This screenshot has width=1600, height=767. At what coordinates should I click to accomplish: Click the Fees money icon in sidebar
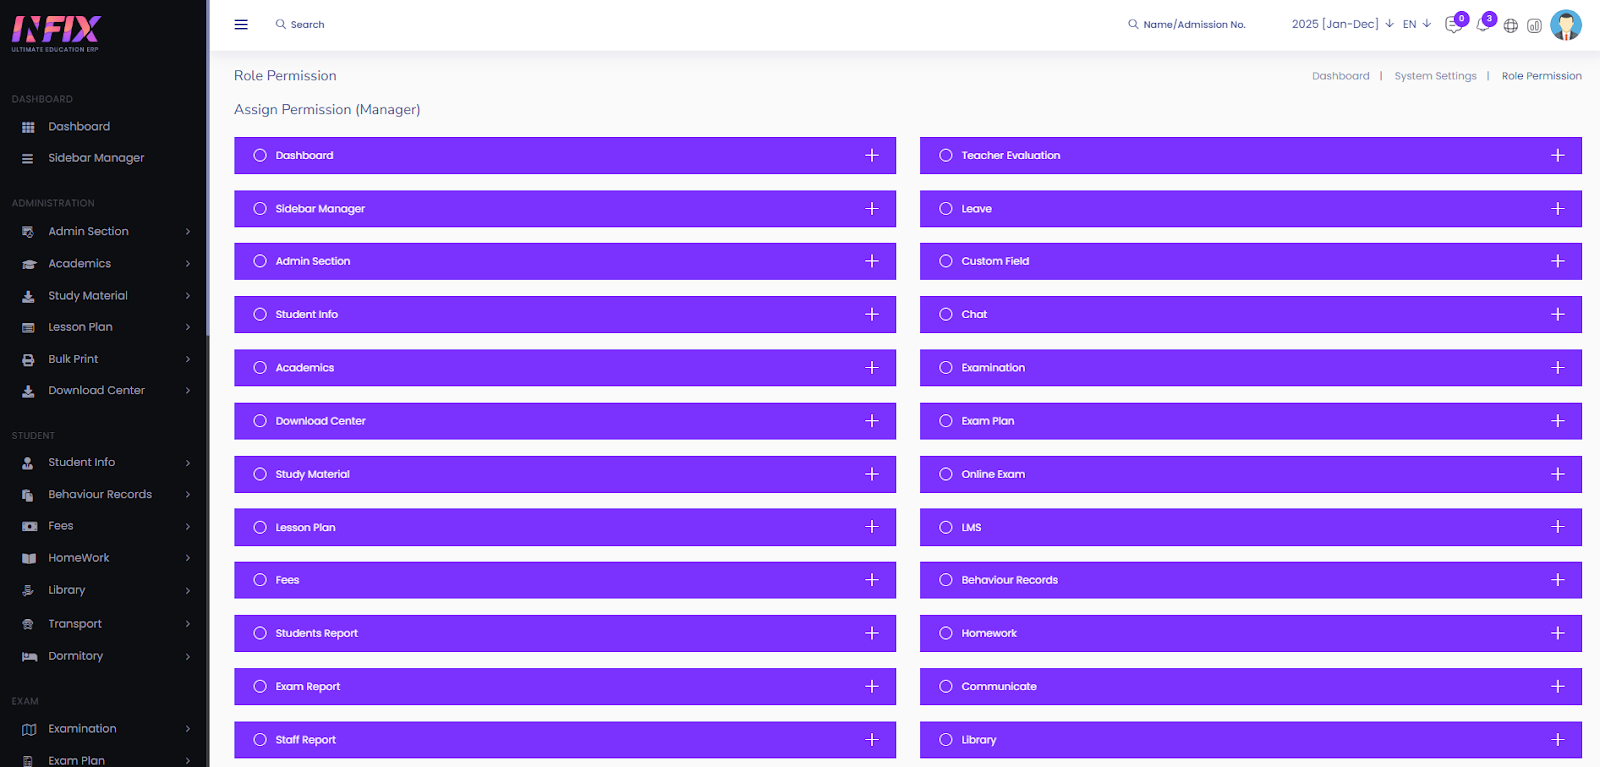click(x=29, y=526)
